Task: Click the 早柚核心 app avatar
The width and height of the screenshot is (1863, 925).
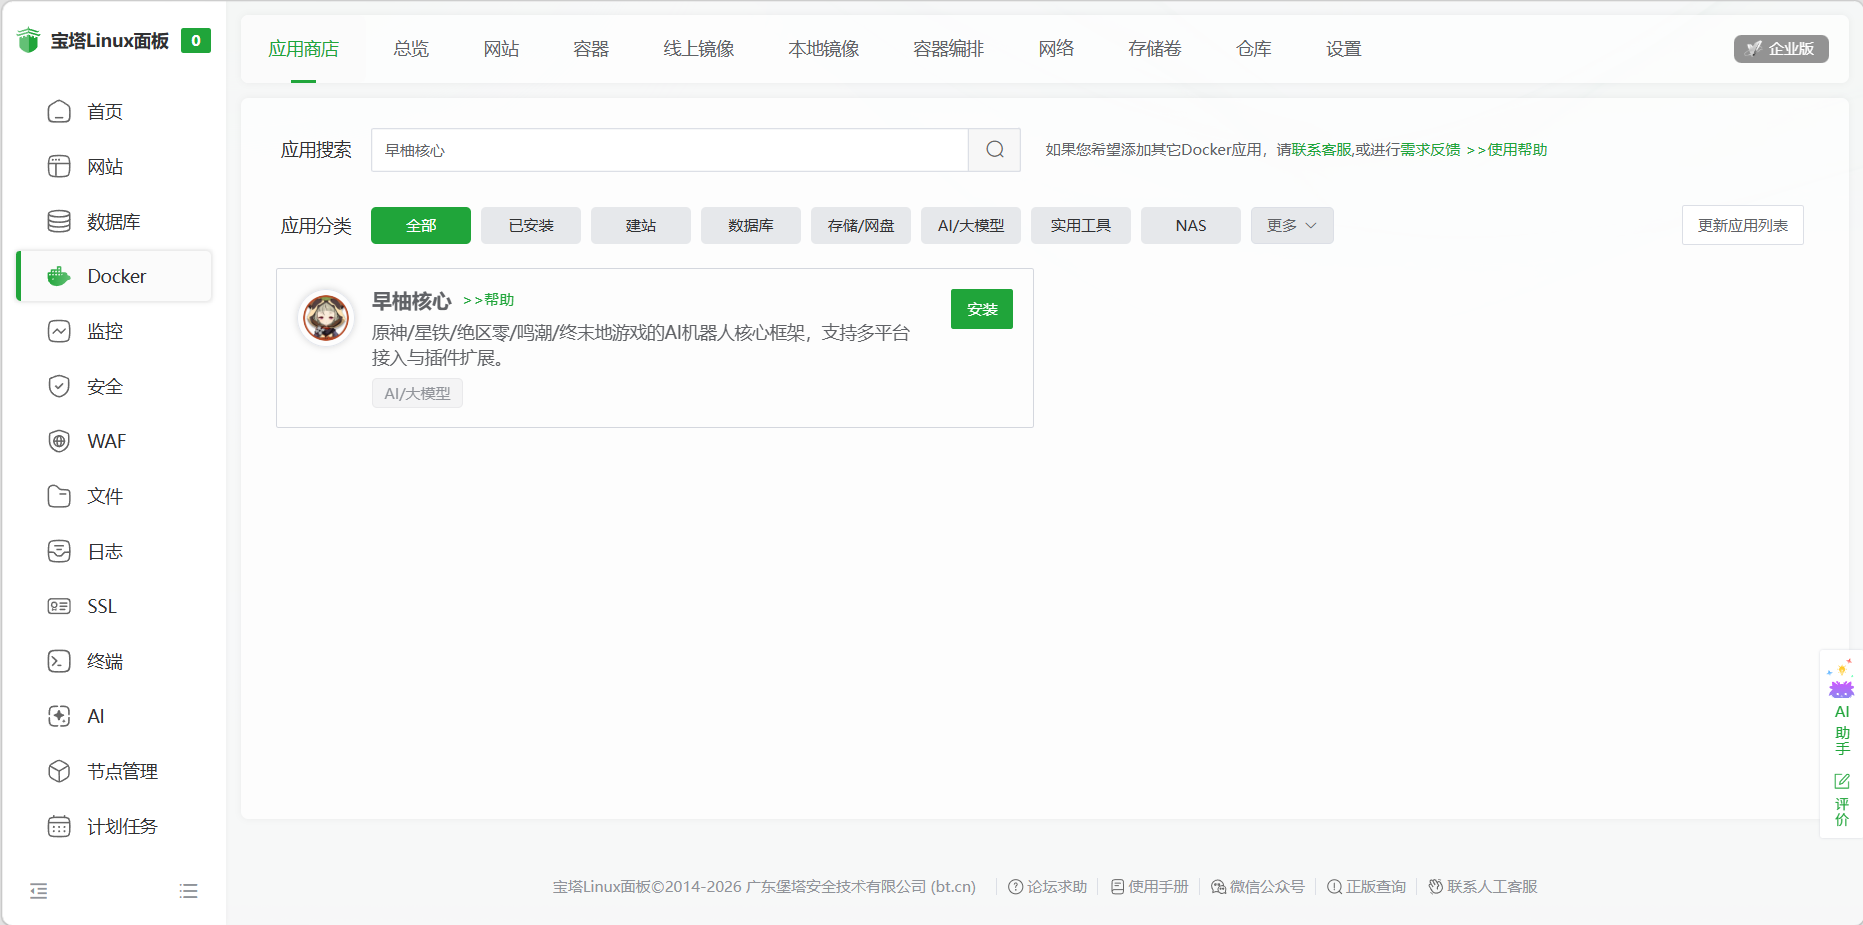Action: point(326,319)
